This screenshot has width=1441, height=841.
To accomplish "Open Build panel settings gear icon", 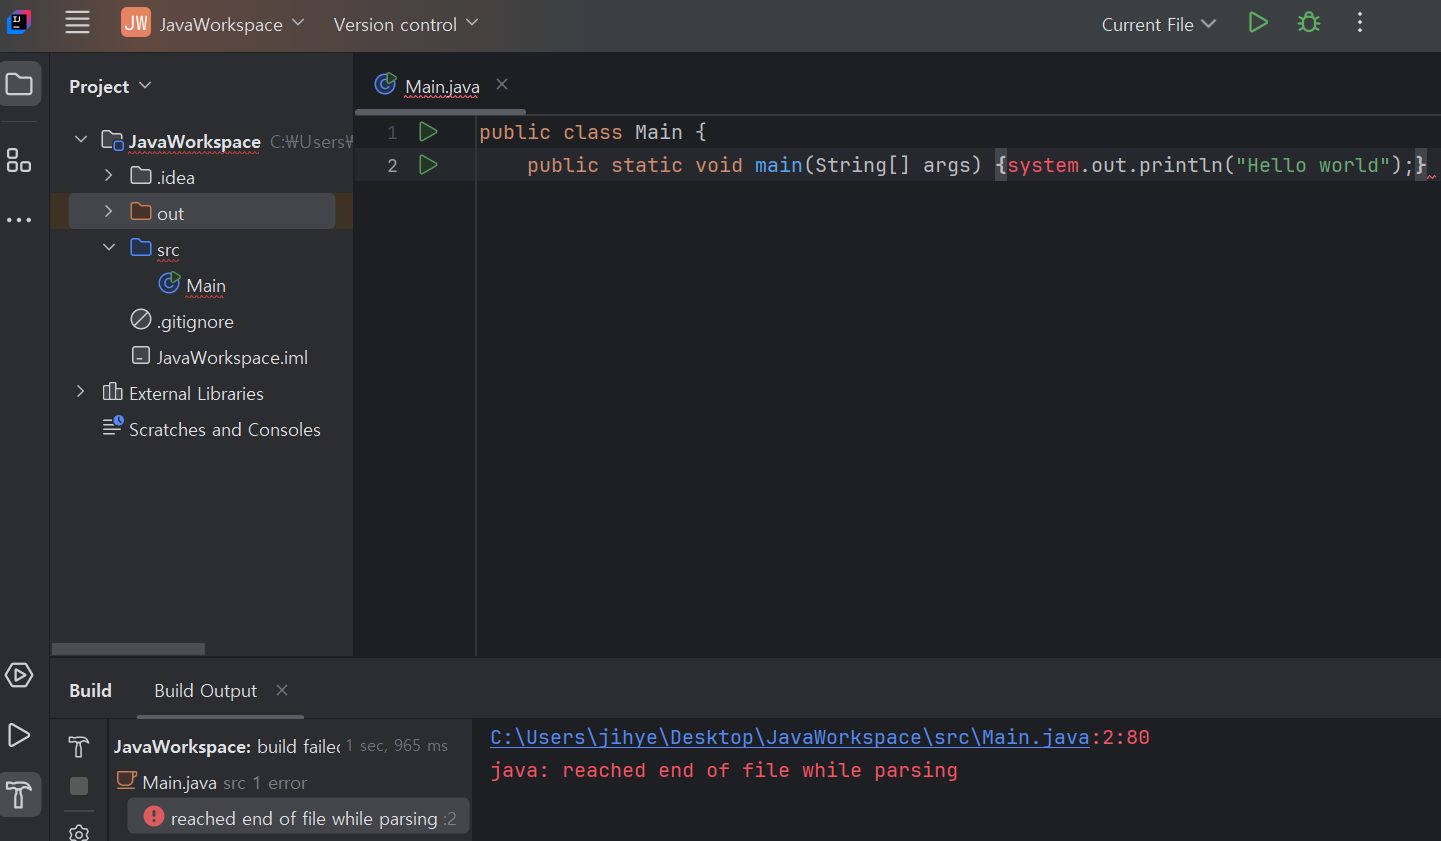I will (x=79, y=832).
